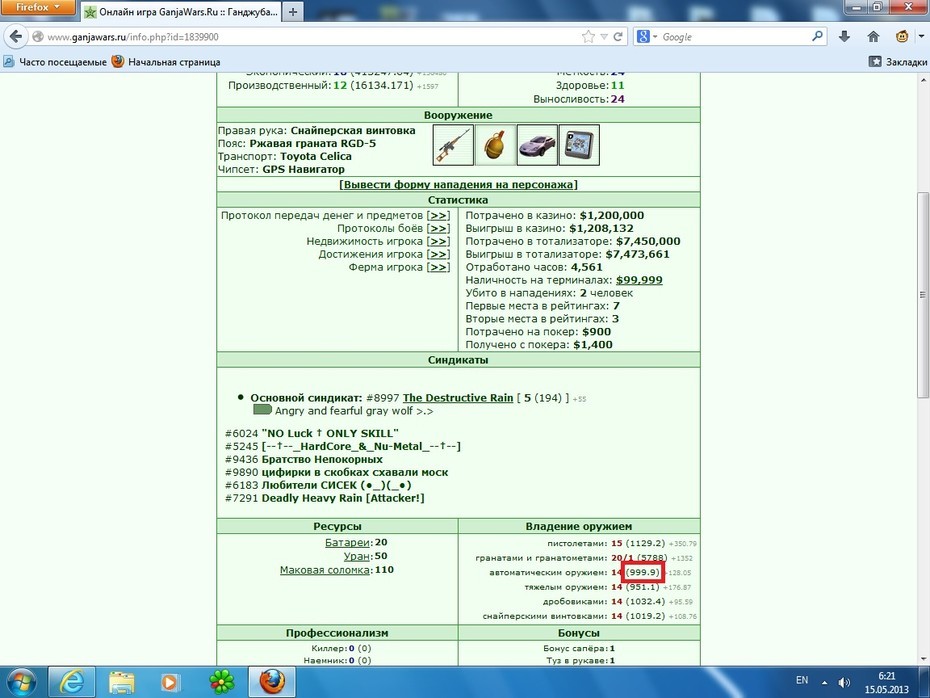The height and width of the screenshot is (698, 930).
Task: Go to home page icon
Action: coord(873,37)
